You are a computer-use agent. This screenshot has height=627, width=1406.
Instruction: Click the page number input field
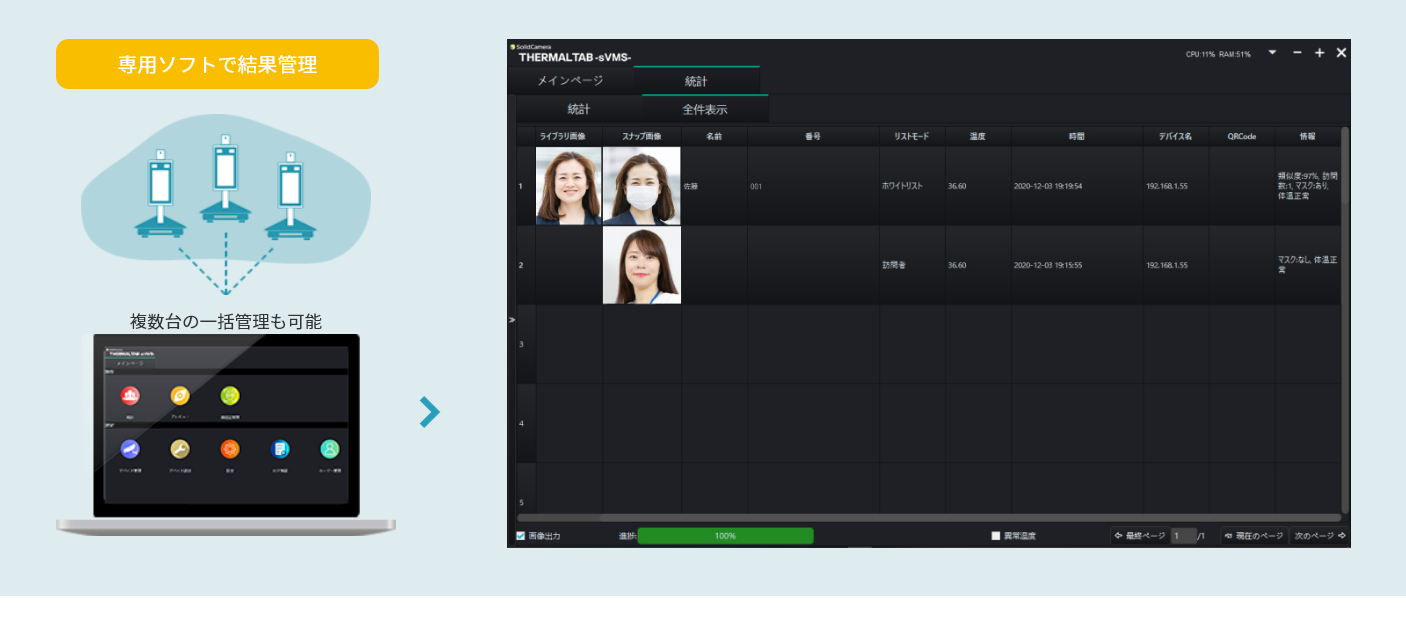[x=1183, y=536]
